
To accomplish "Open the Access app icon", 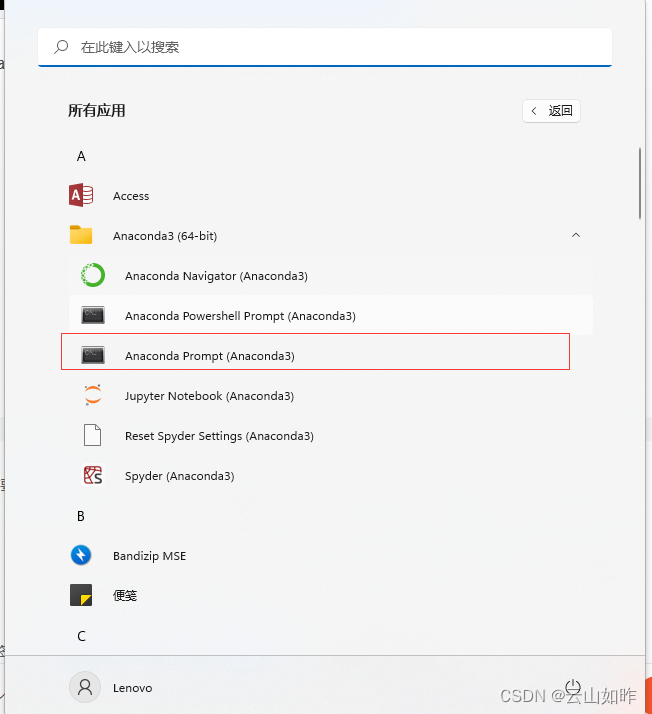I will pyautogui.click(x=81, y=195).
